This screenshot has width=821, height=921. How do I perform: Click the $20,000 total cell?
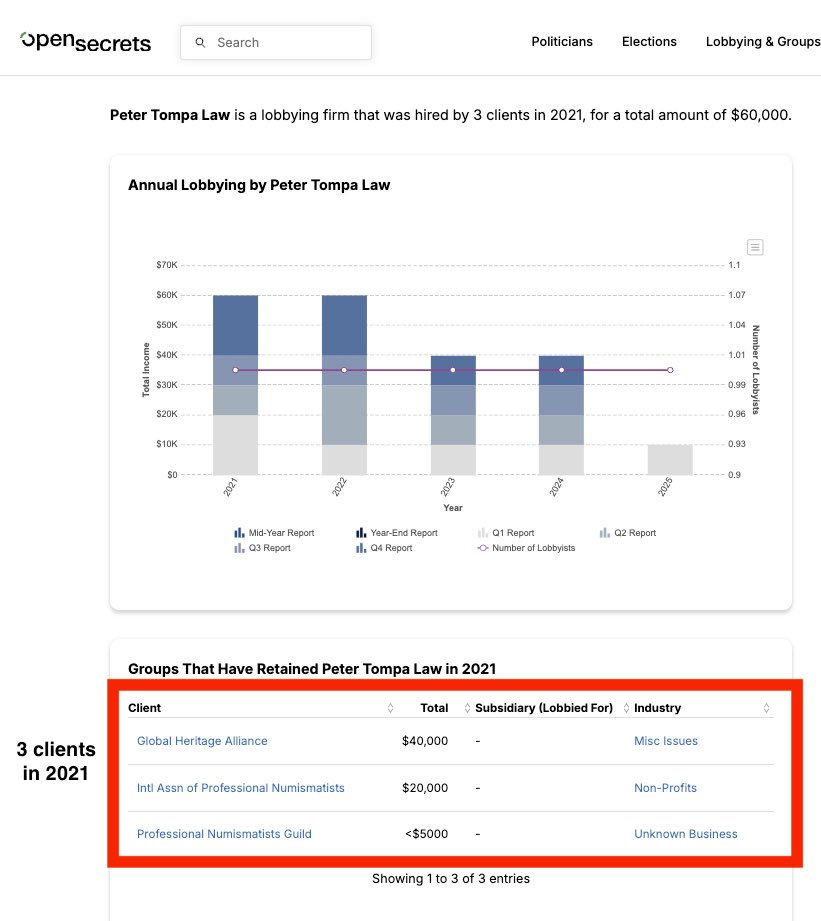coord(425,788)
